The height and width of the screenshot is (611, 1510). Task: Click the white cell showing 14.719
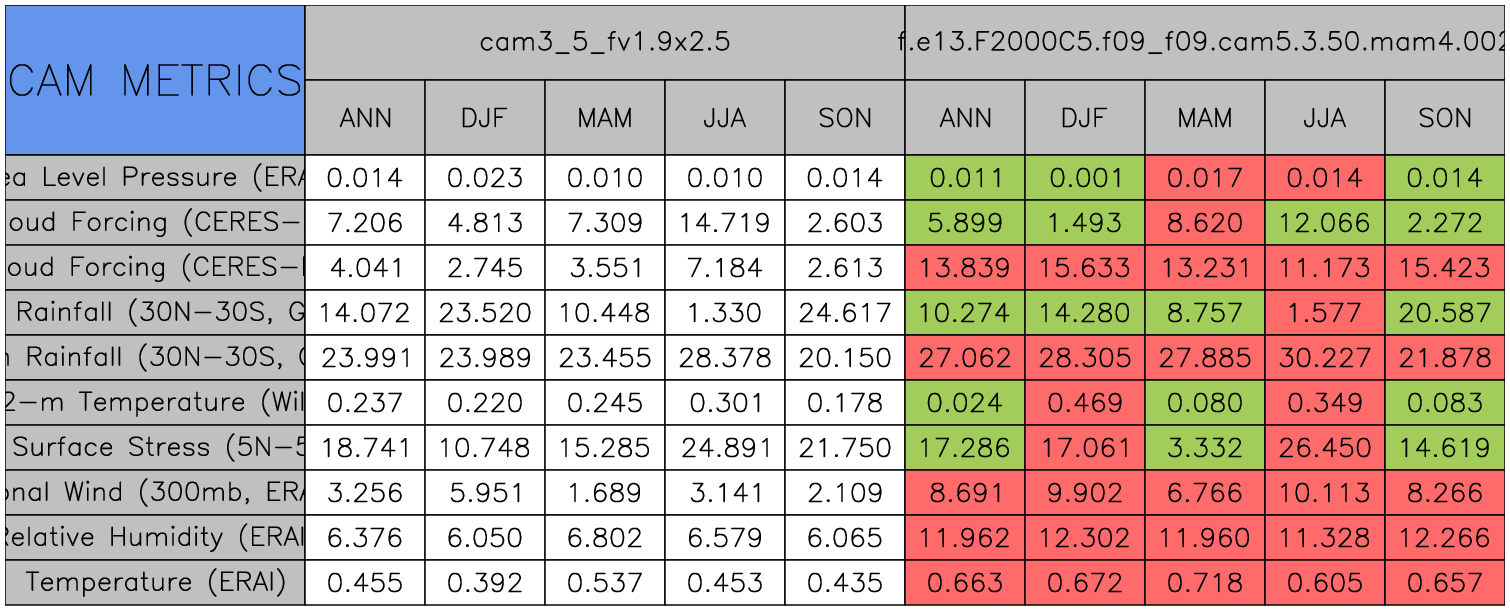(725, 223)
